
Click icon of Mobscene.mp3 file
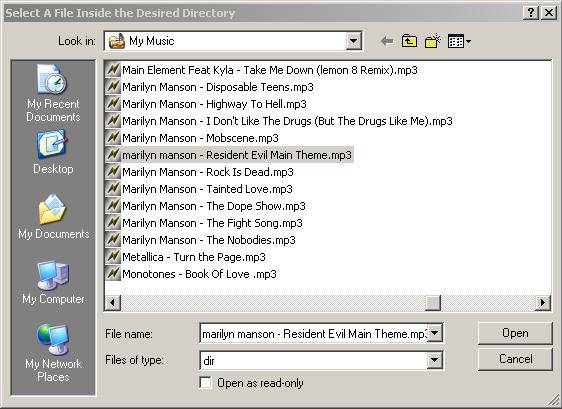click(x=113, y=137)
